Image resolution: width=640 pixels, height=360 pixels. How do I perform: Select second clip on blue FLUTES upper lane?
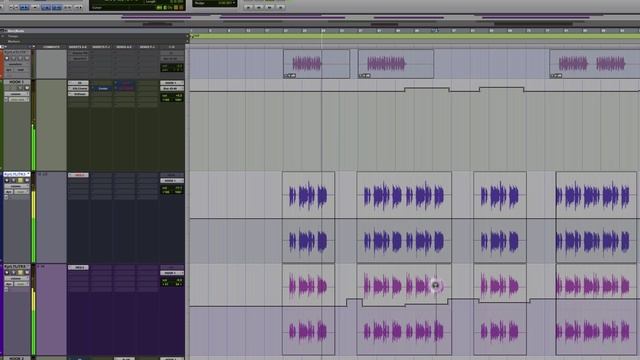(x=404, y=195)
